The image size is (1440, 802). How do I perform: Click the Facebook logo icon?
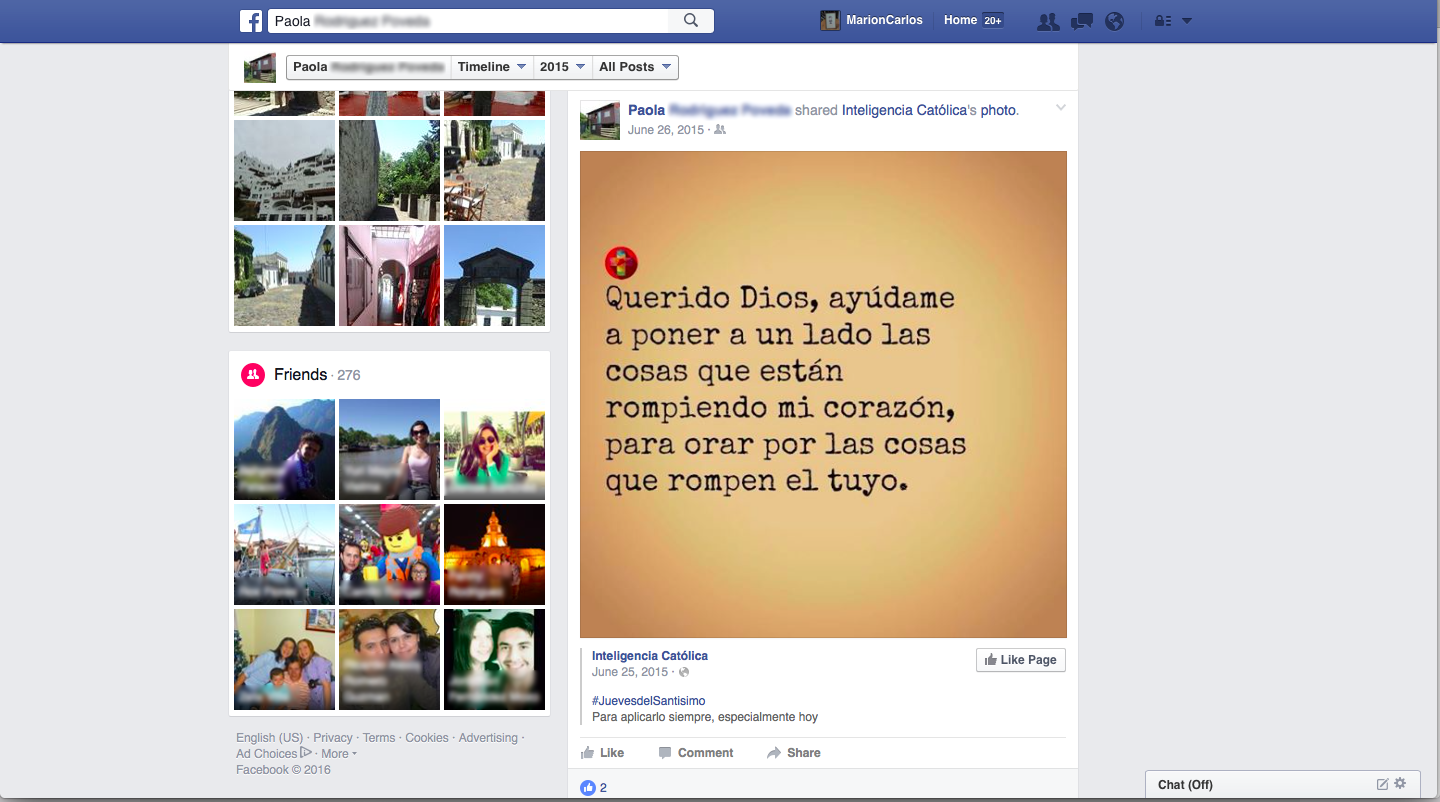(x=250, y=21)
